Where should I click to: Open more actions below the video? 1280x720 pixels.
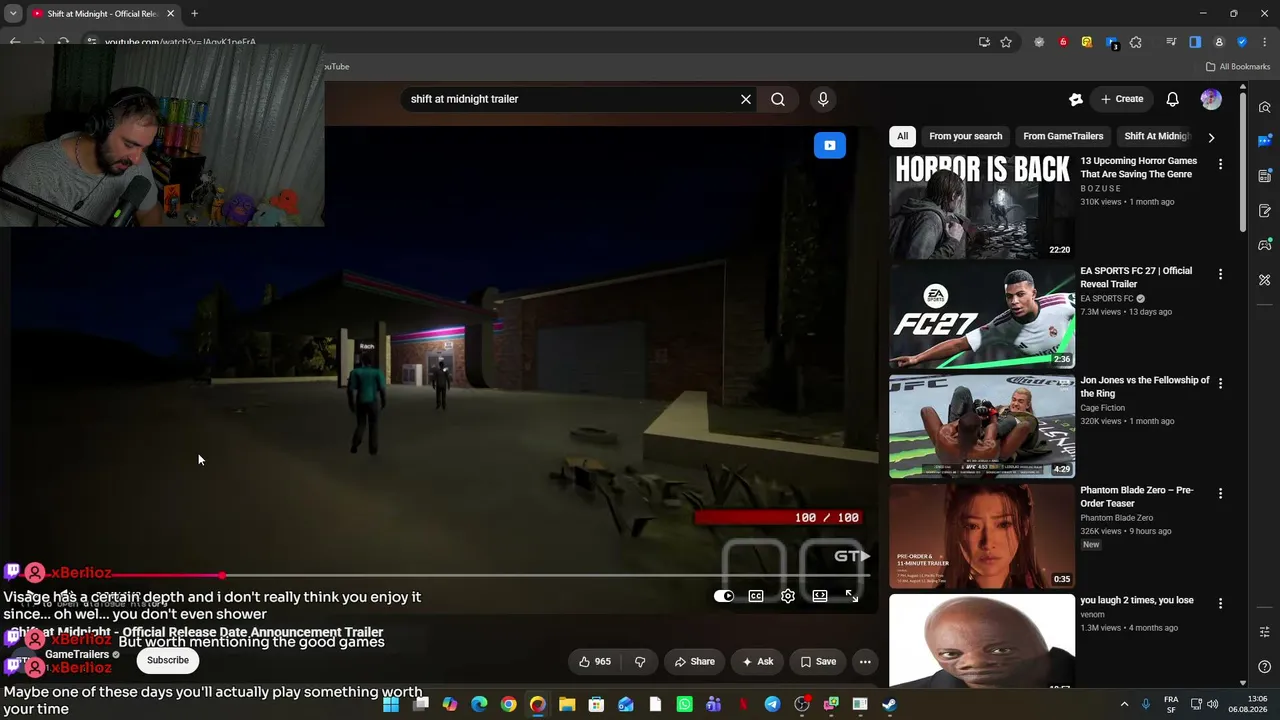[x=865, y=661]
